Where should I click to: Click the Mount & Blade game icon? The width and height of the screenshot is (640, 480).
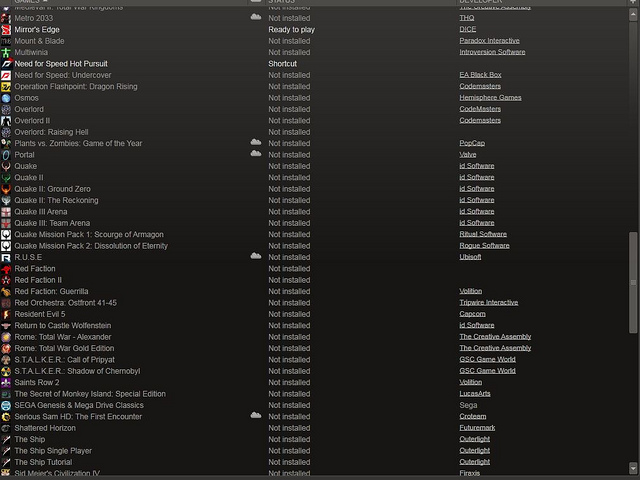click(6, 41)
